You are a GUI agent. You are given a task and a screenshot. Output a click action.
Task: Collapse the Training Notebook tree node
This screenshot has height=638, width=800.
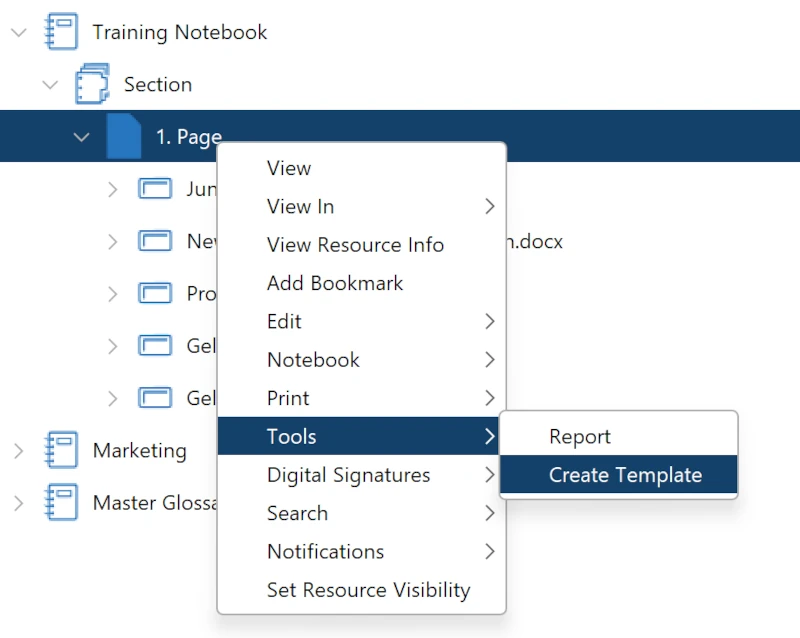[19, 33]
